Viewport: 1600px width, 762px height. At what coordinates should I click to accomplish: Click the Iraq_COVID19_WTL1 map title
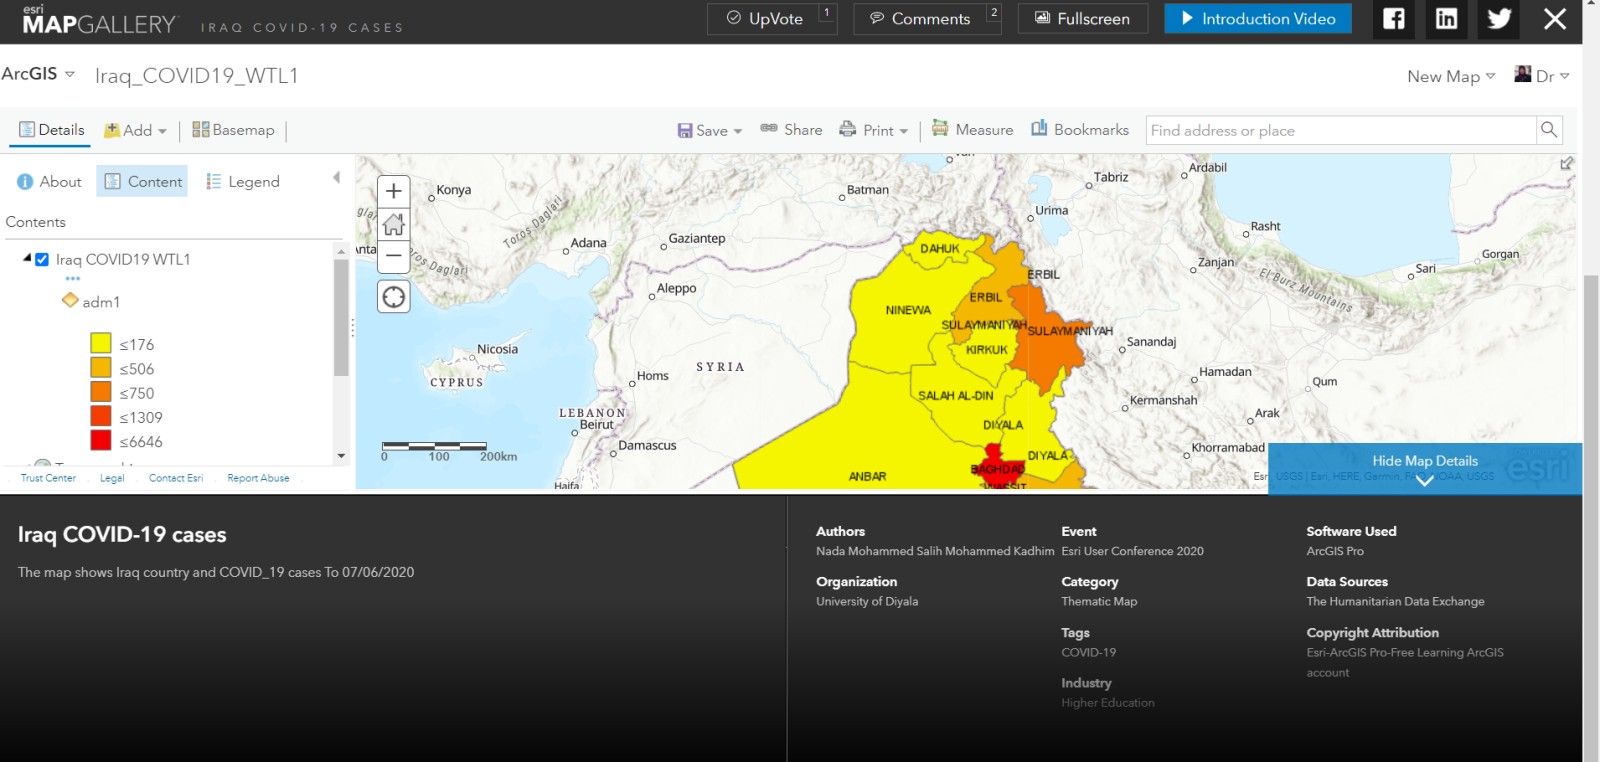197,76
